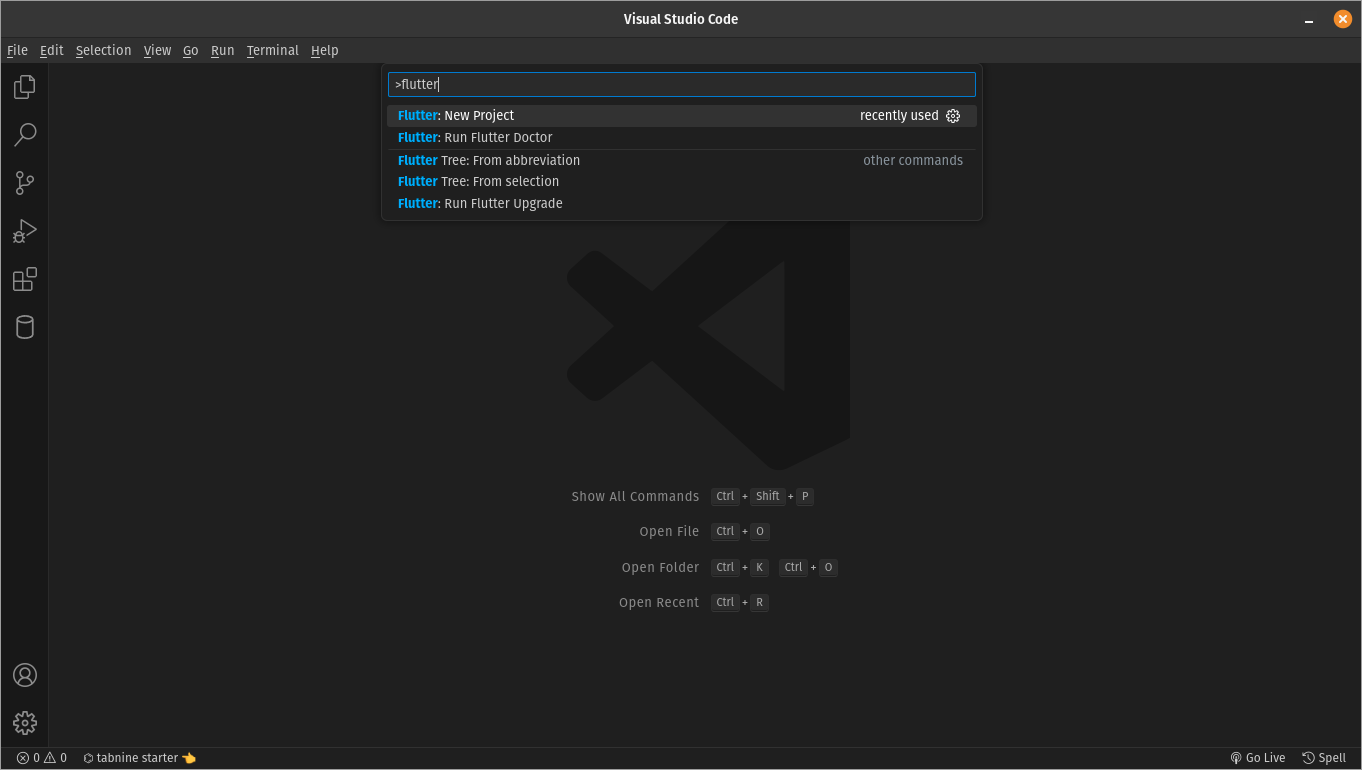Select Flutter: New Project command
The width and height of the screenshot is (1362, 770).
682,116
